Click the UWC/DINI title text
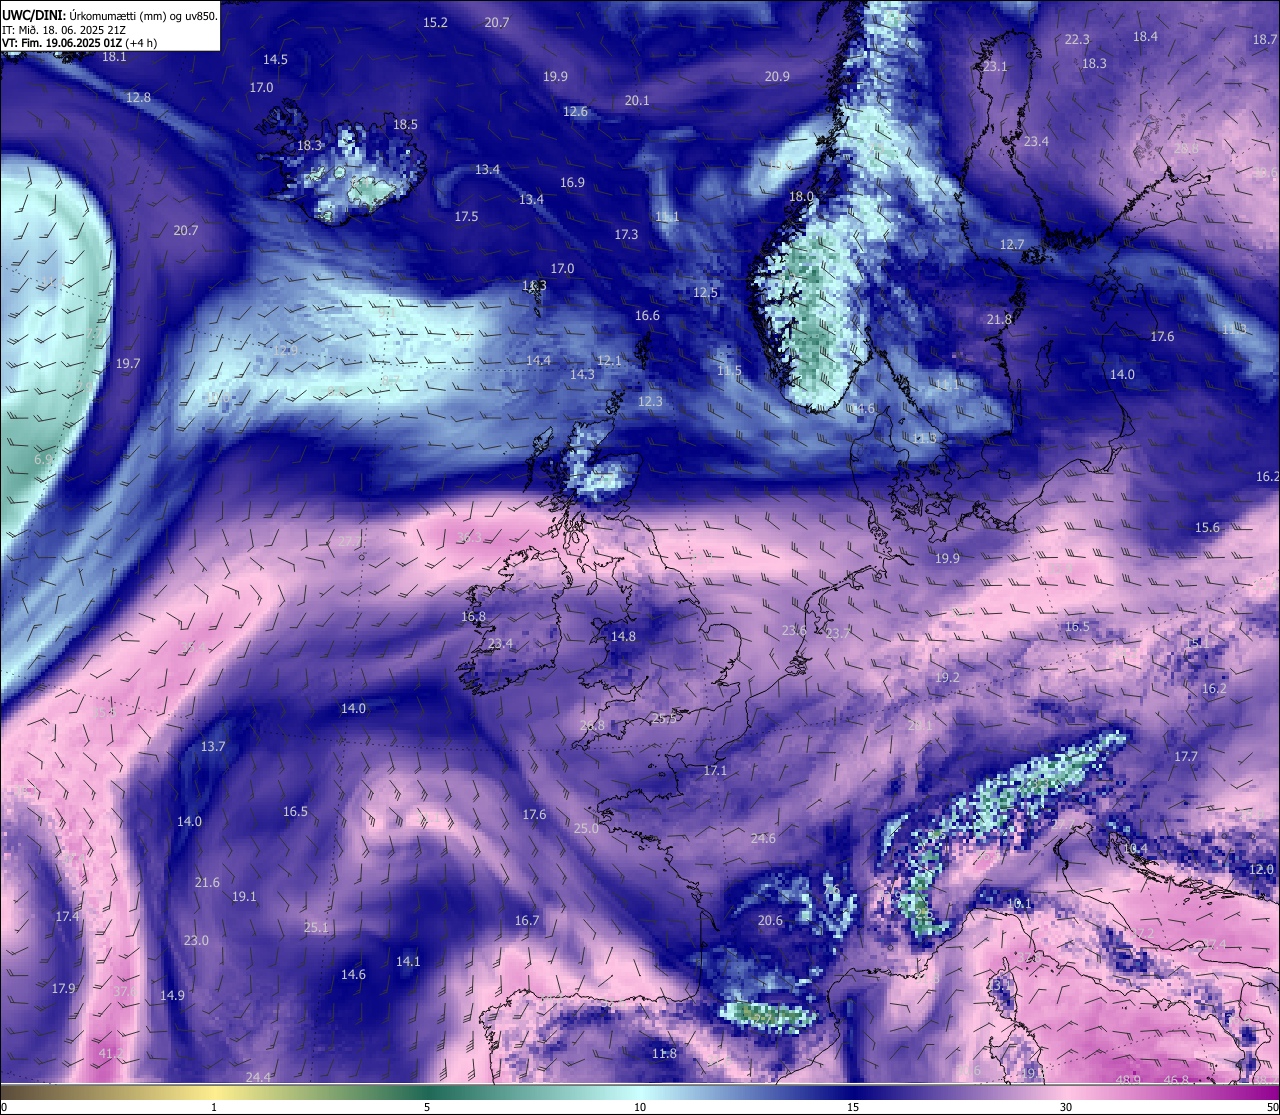The image size is (1280, 1115). click(110, 16)
